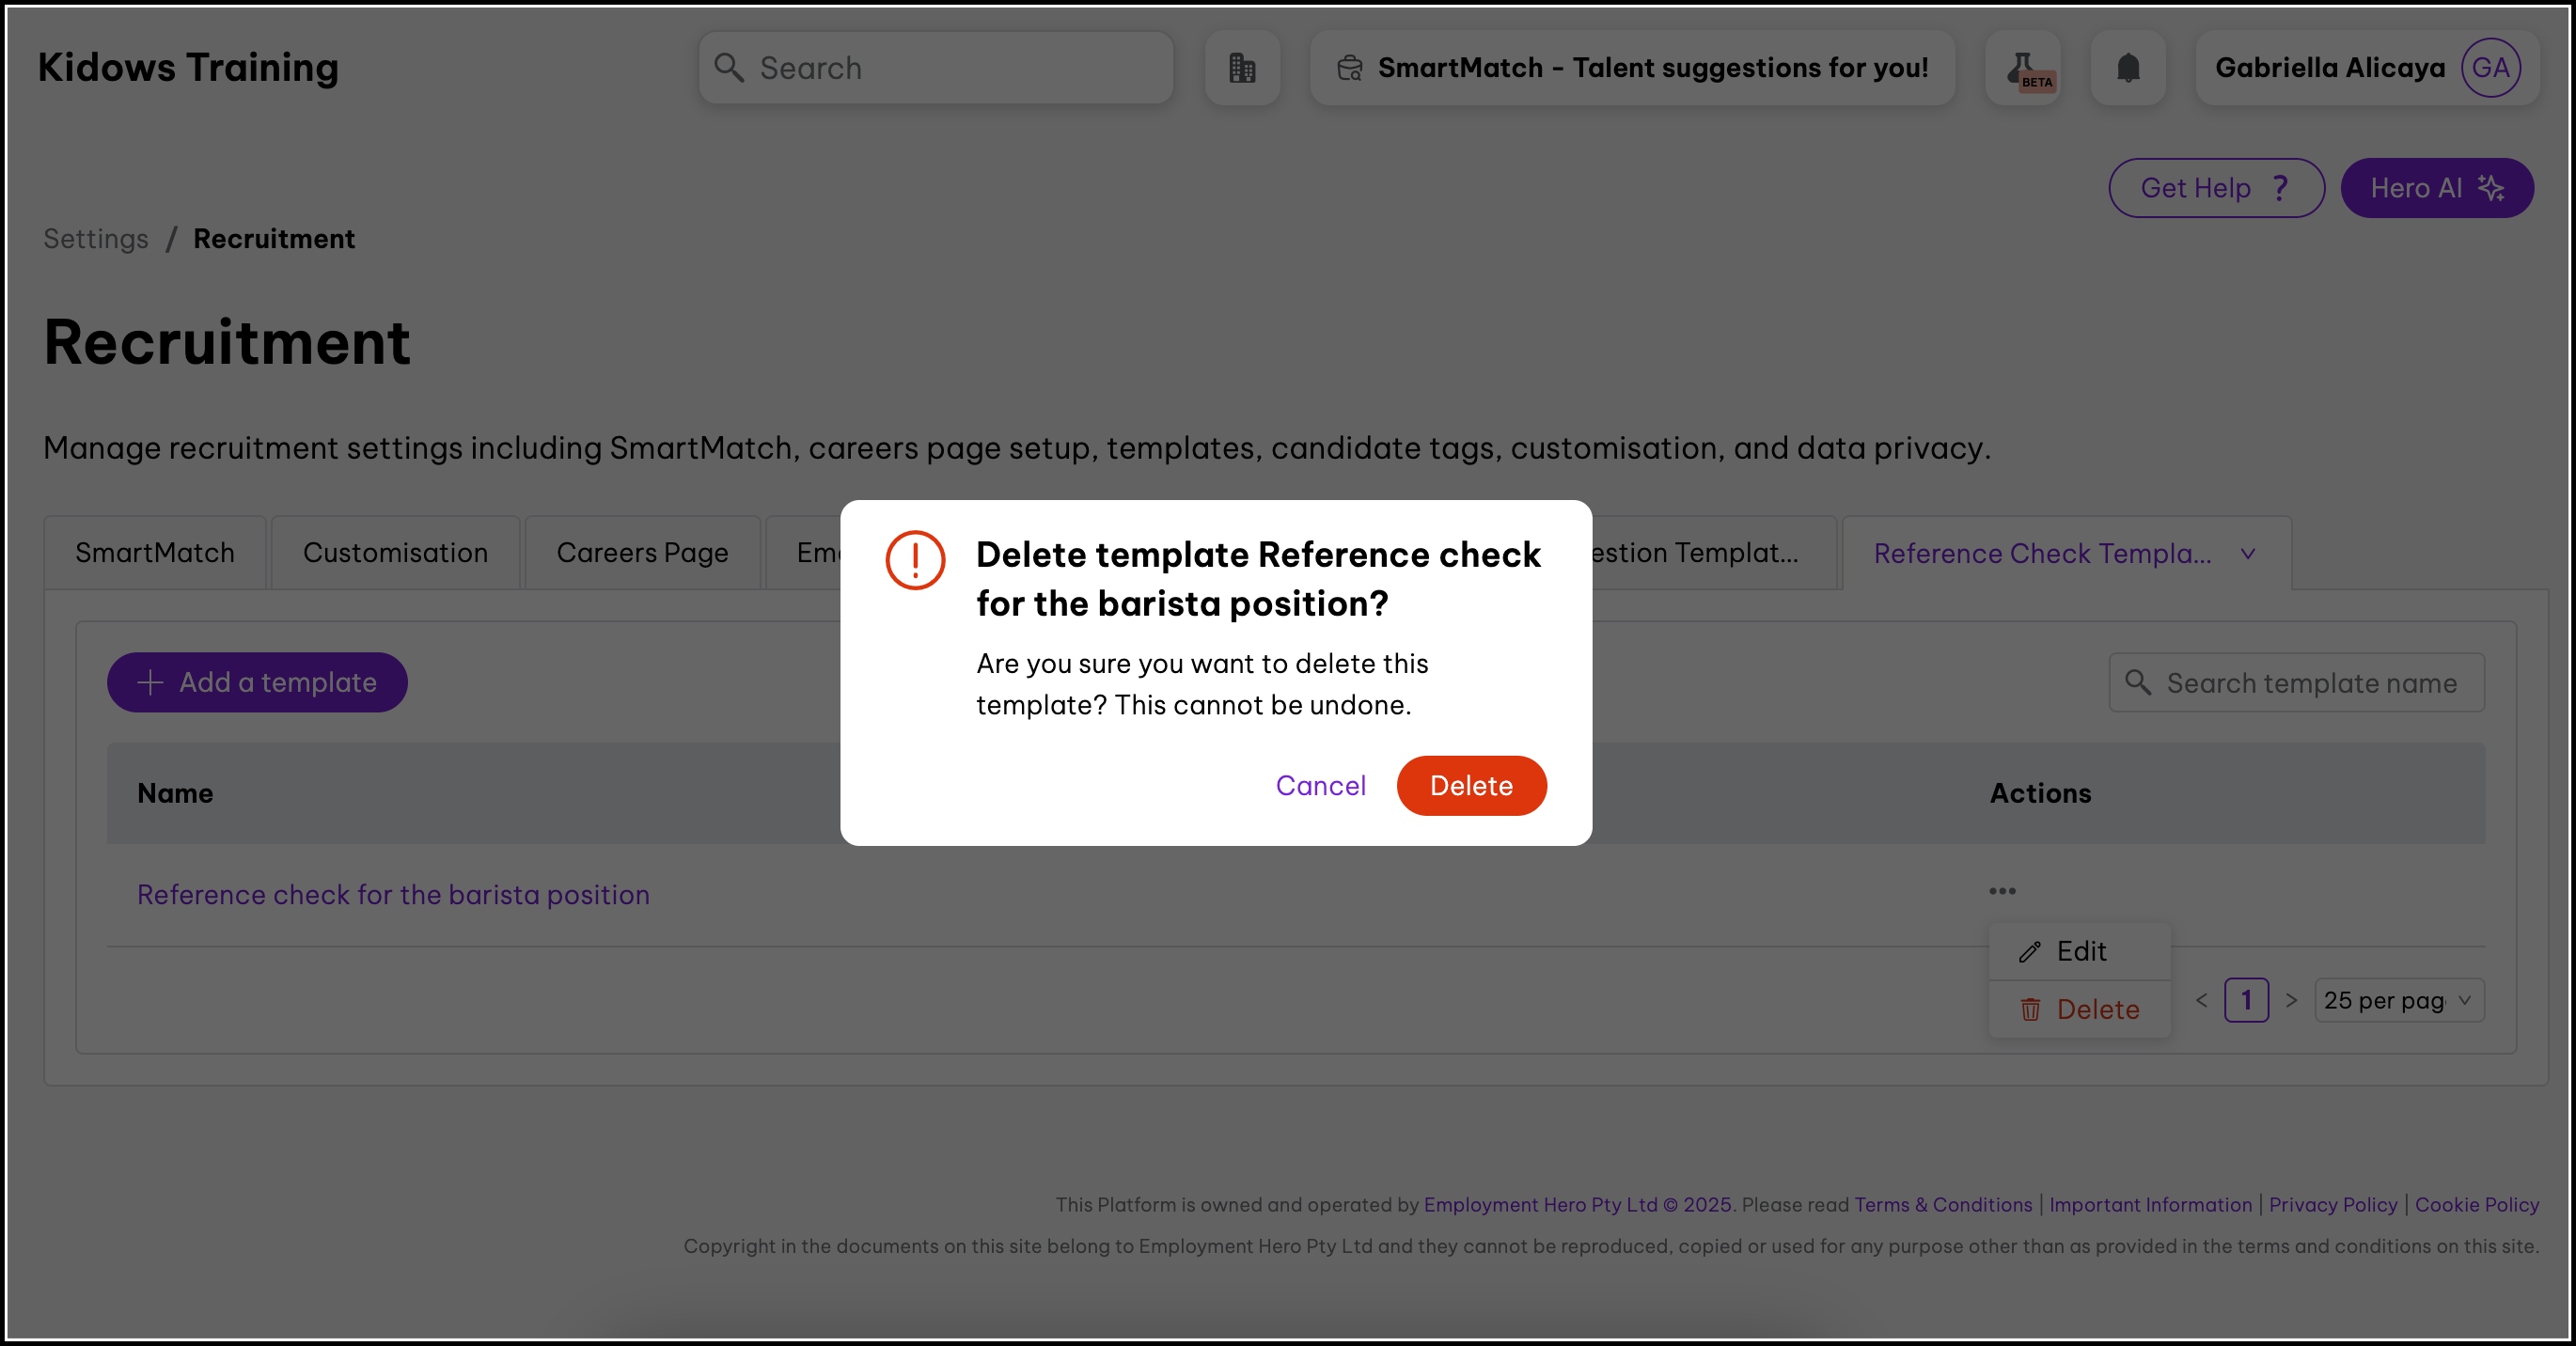The height and width of the screenshot is (1346, 2576).
Task: Click the magnifier icon in the top search
Action: point(729,68)
